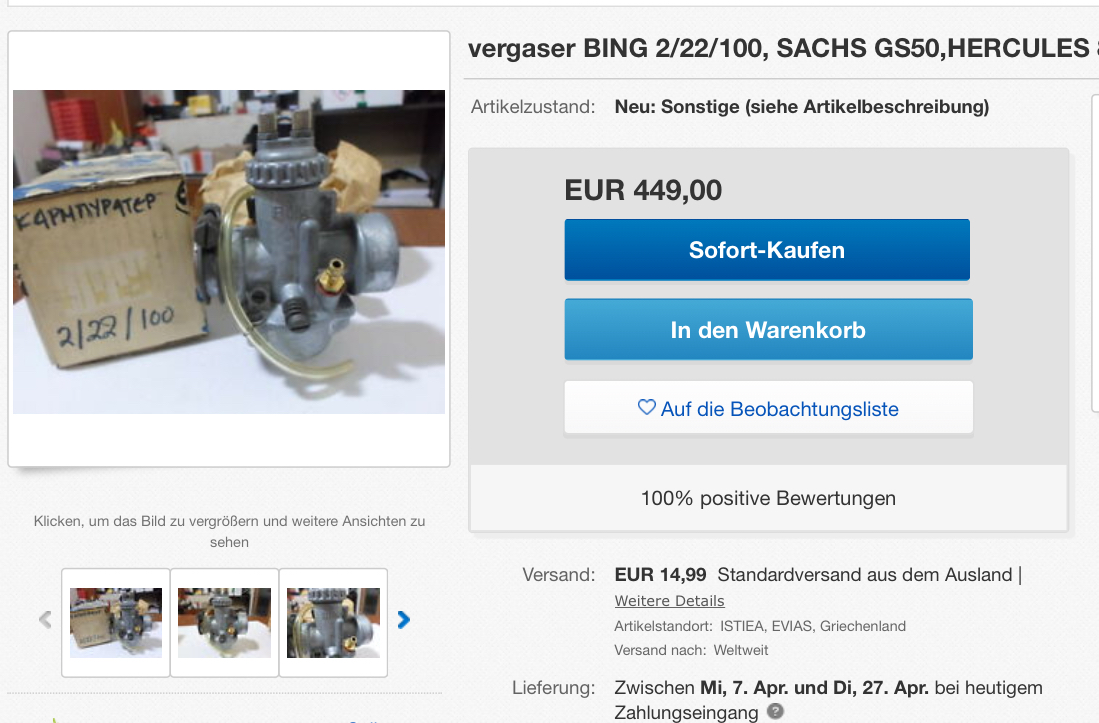Show previous thumbnails with gray left arrow
The height and width of the screenshot is (723, 1099).
click(46, 620)
